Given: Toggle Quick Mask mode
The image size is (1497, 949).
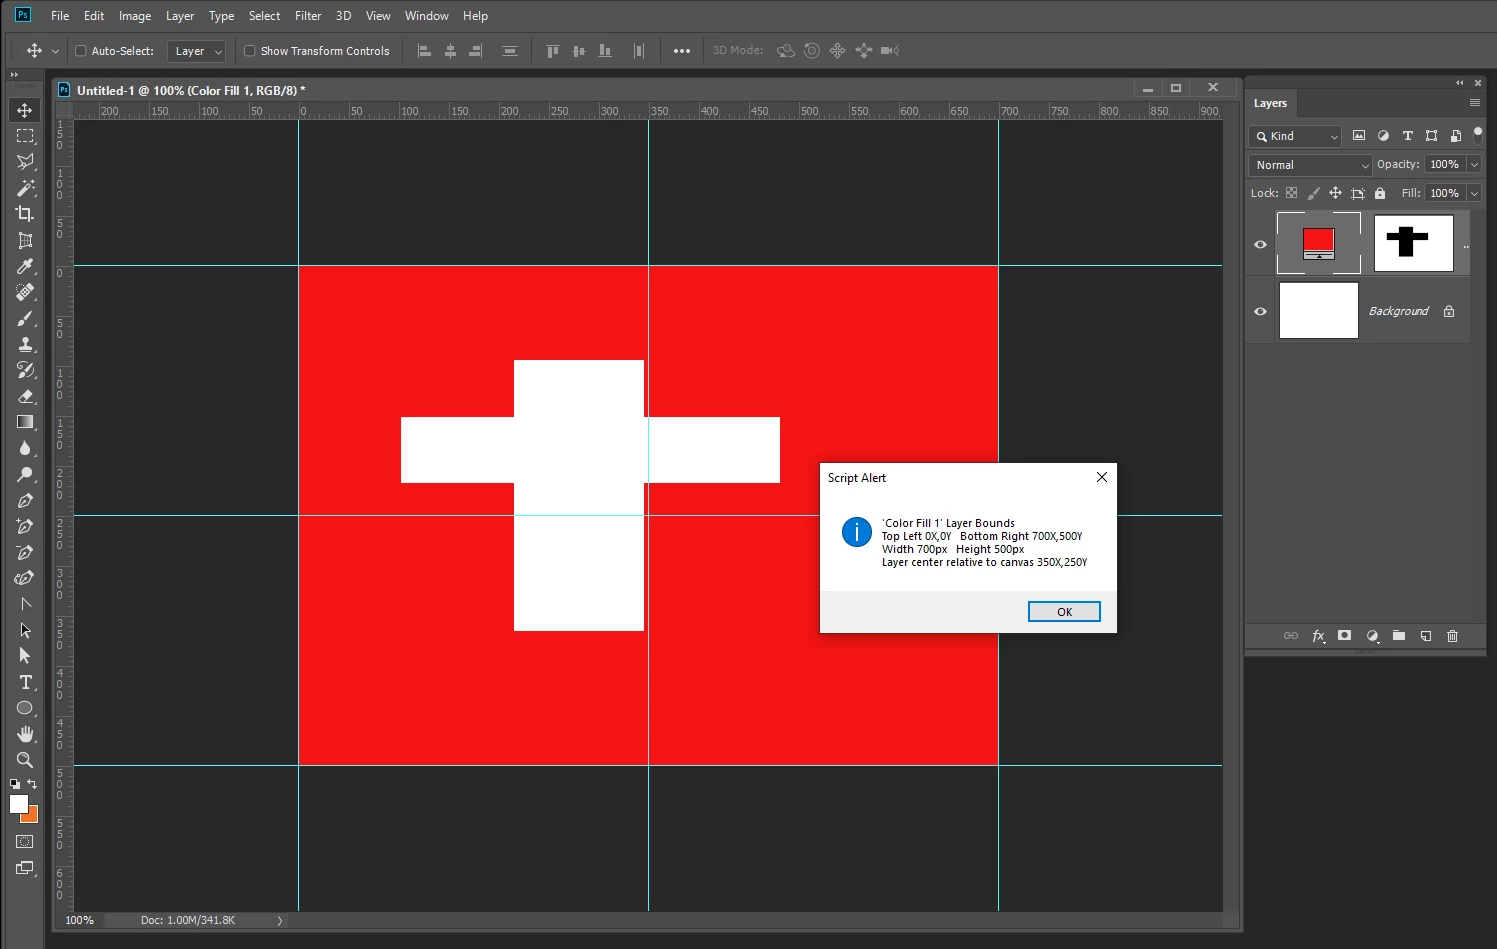Looking at the screenshot, I should pyautogui.click(x=25, y=842).
